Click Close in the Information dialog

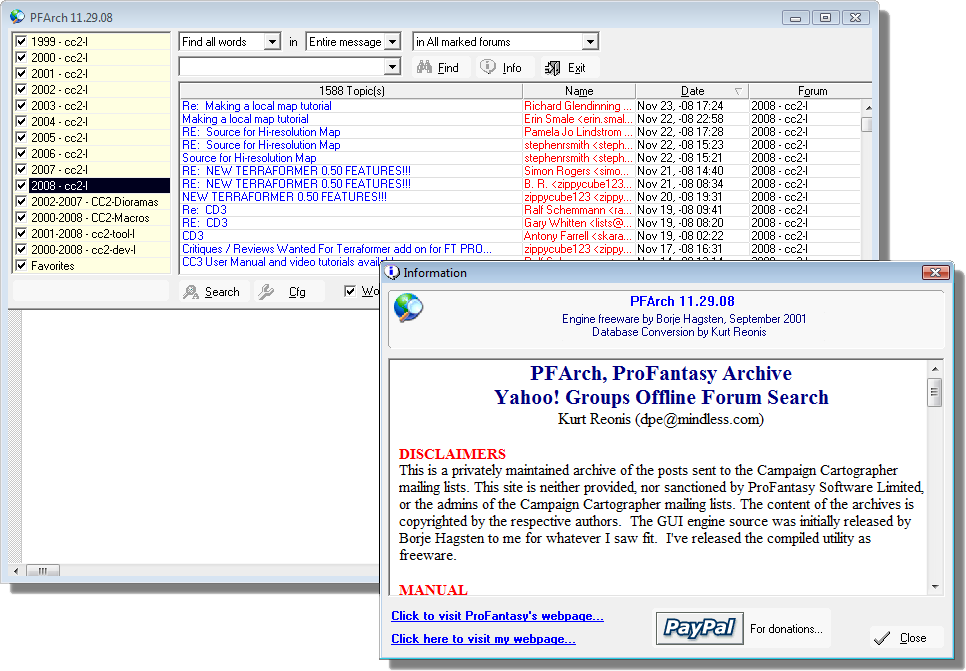(906, 638)
